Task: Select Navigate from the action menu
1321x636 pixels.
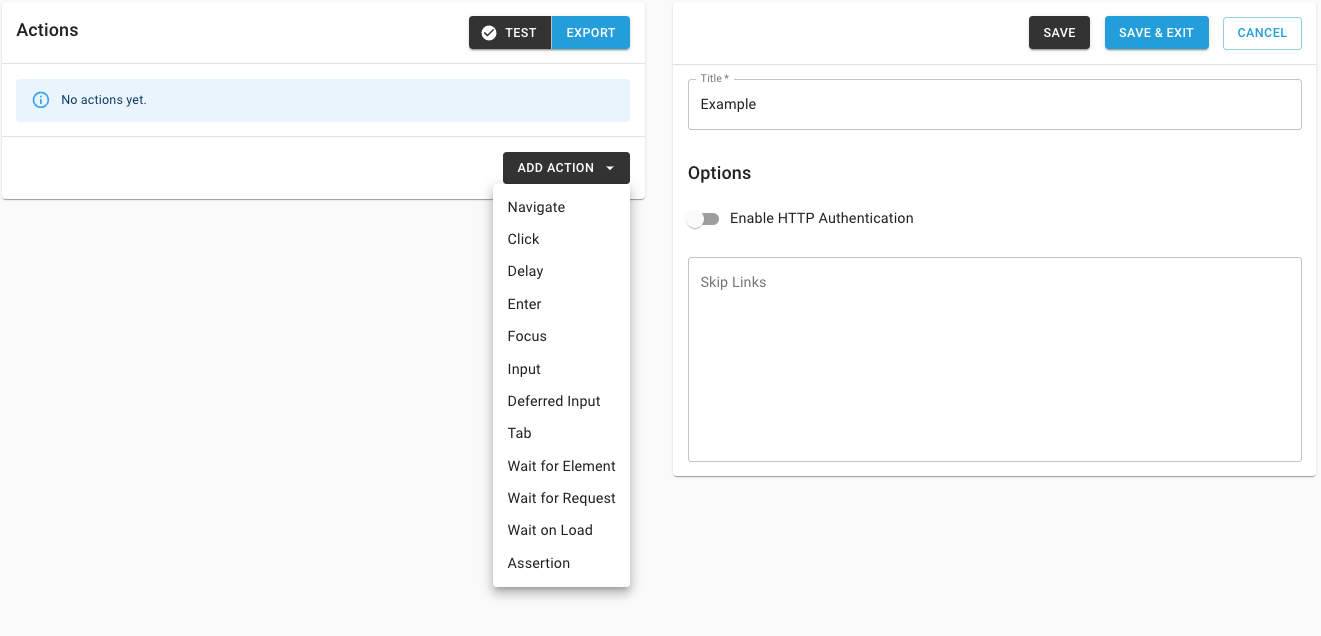Action: click(537, 207)
